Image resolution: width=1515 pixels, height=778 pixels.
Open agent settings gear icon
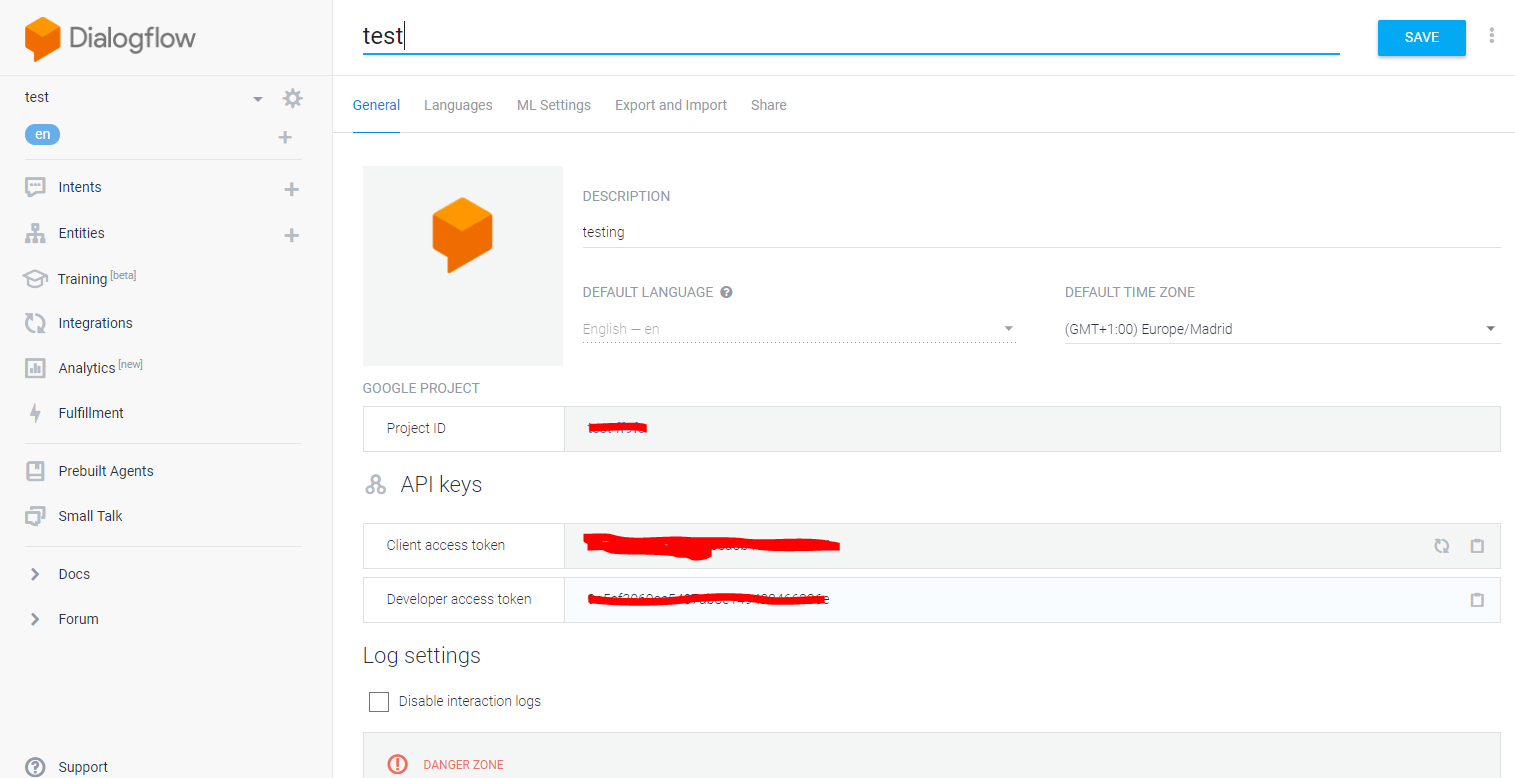coord(292,98)
